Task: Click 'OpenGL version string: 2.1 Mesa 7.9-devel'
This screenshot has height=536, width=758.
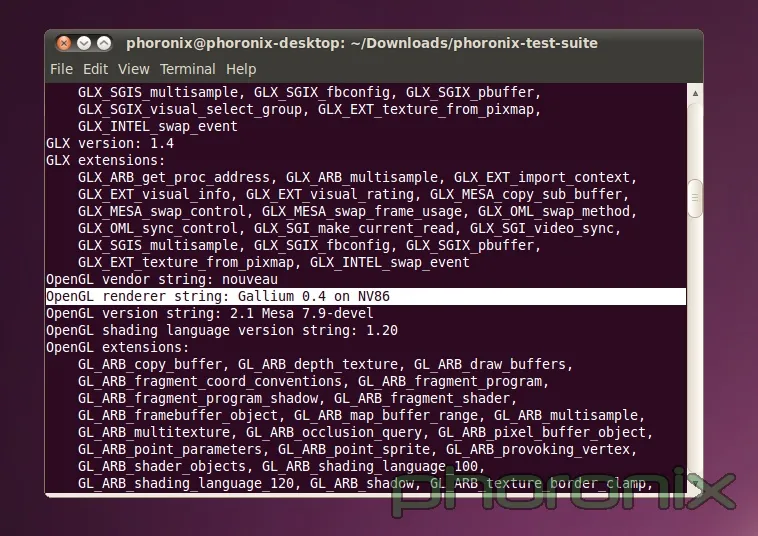Action: coord(210,313)
